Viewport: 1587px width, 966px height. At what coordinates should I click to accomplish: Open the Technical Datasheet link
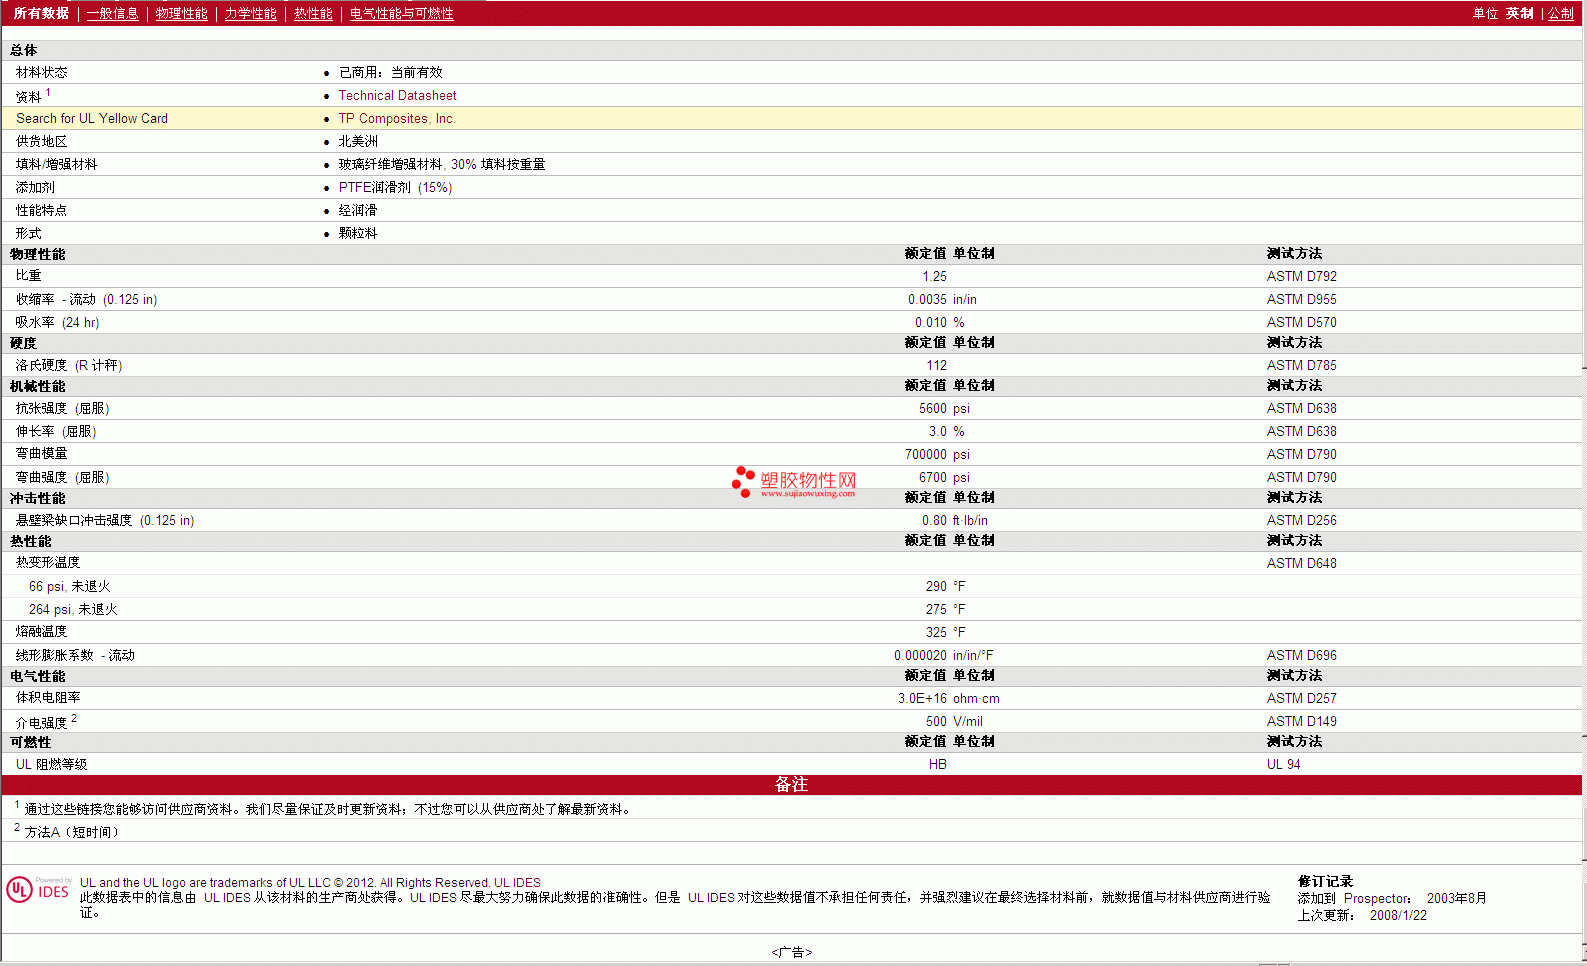[397, 95]
